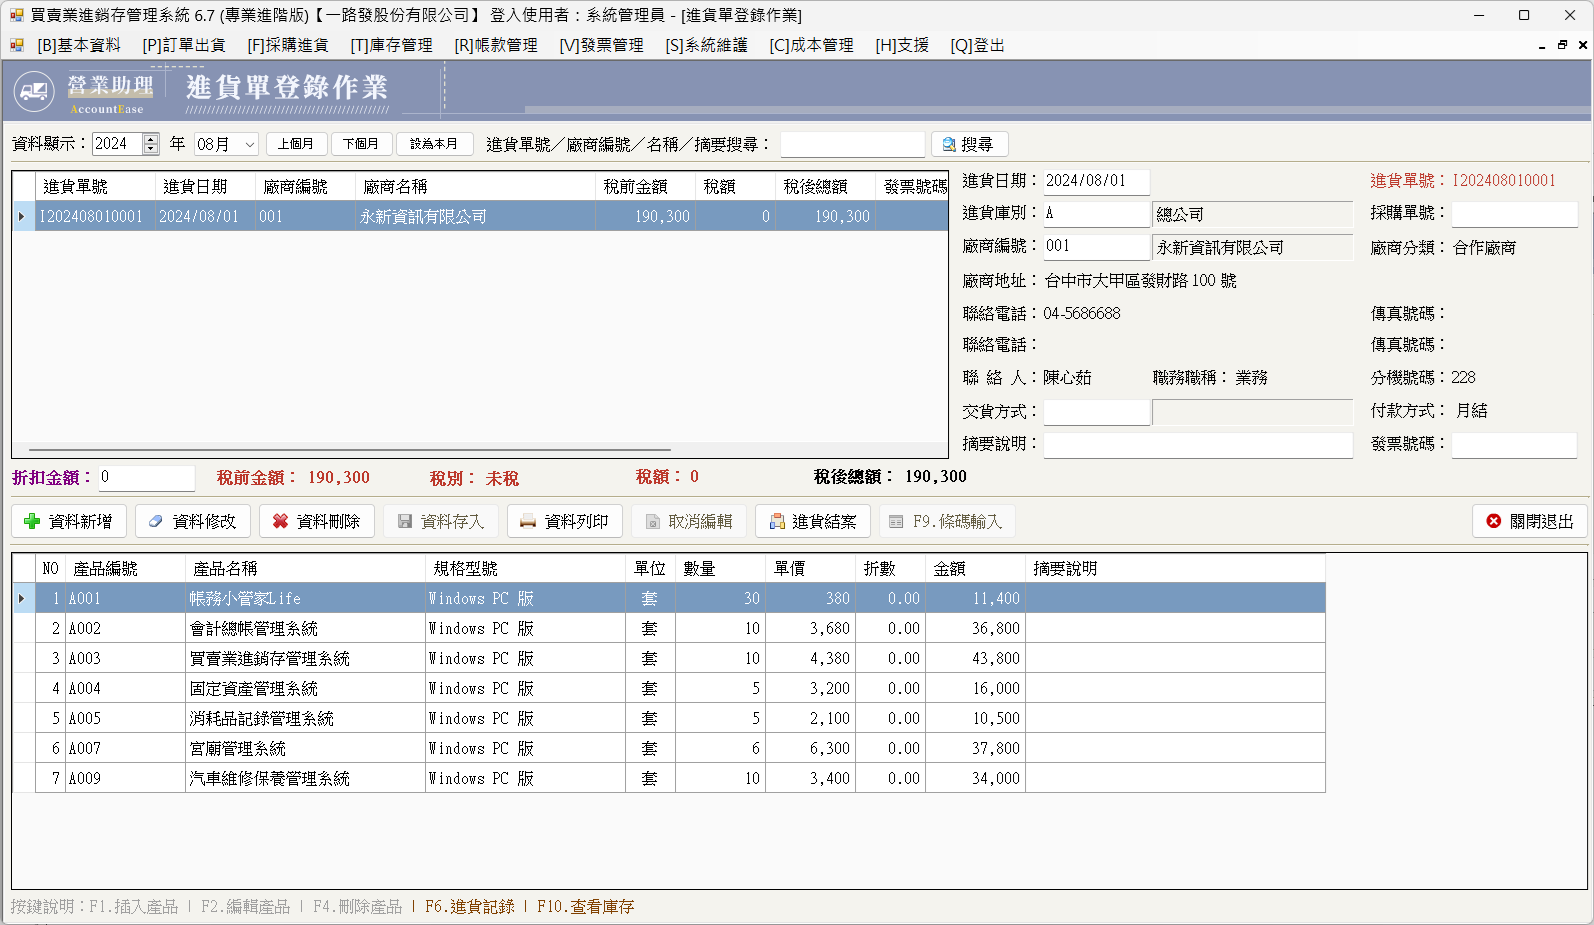
Task: Open the [T]庫存管理 menu
Action: tap(391, 45)
